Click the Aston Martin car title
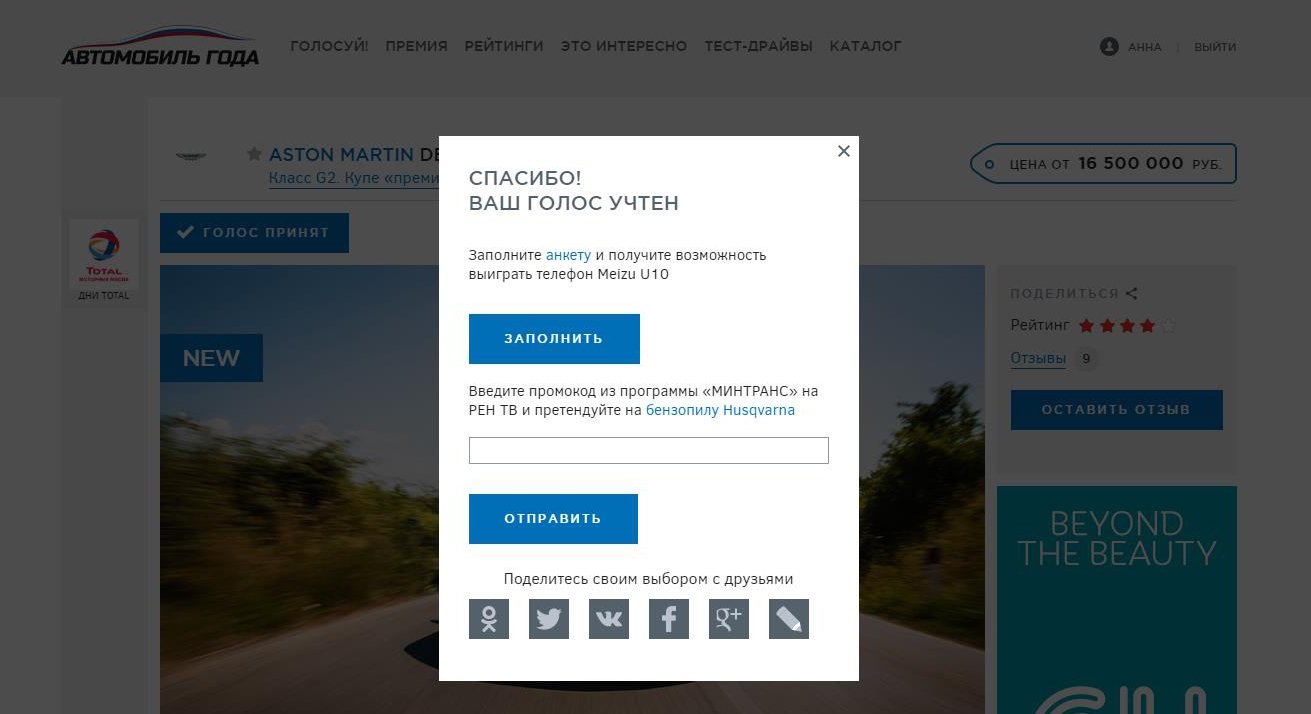 [354, 154]
